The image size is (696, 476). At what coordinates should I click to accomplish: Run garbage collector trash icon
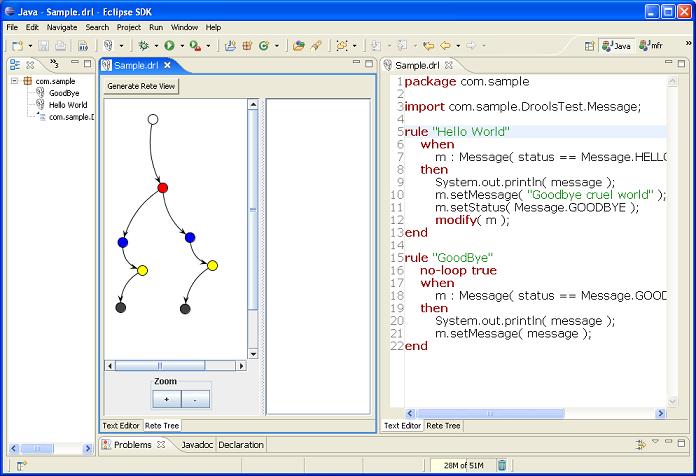501,464
